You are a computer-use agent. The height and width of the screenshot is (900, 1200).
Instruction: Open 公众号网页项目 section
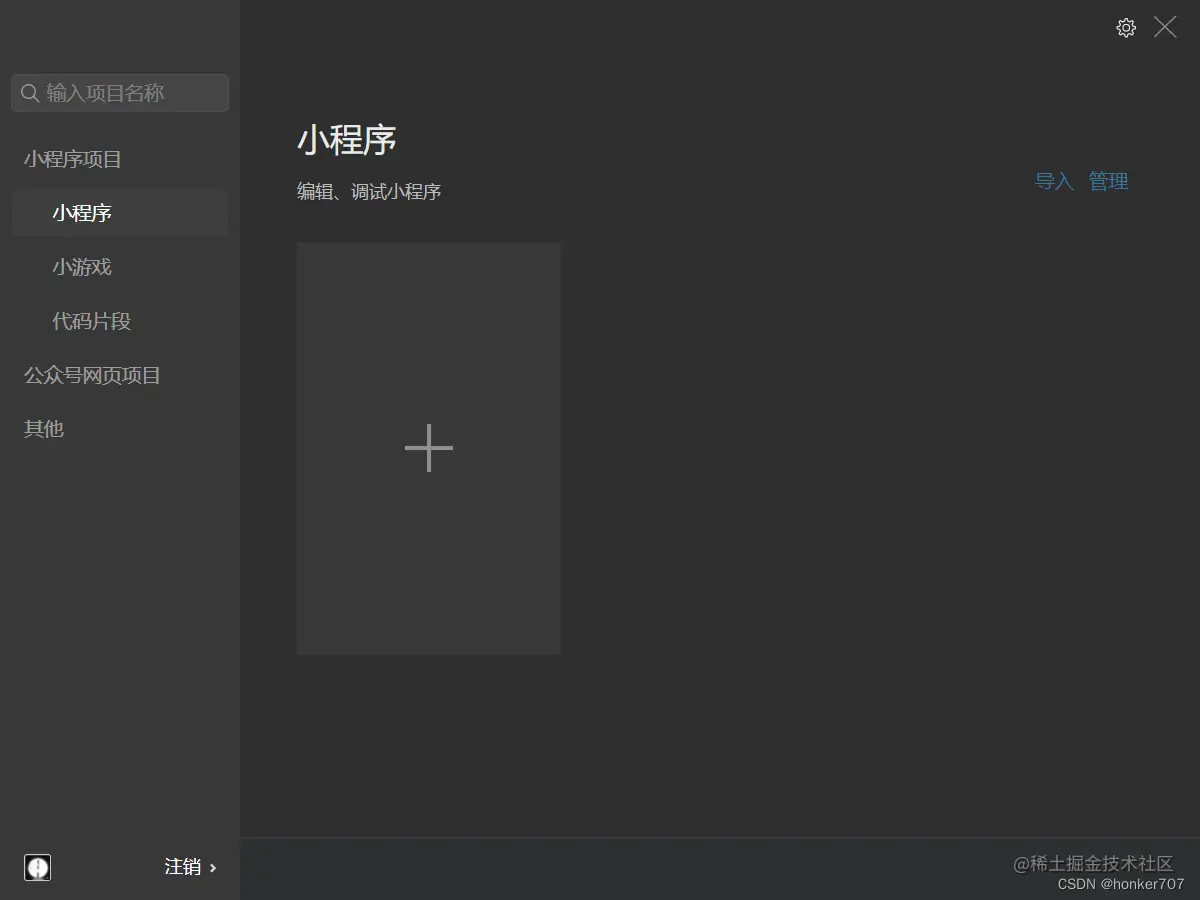(x=90, y=375)
